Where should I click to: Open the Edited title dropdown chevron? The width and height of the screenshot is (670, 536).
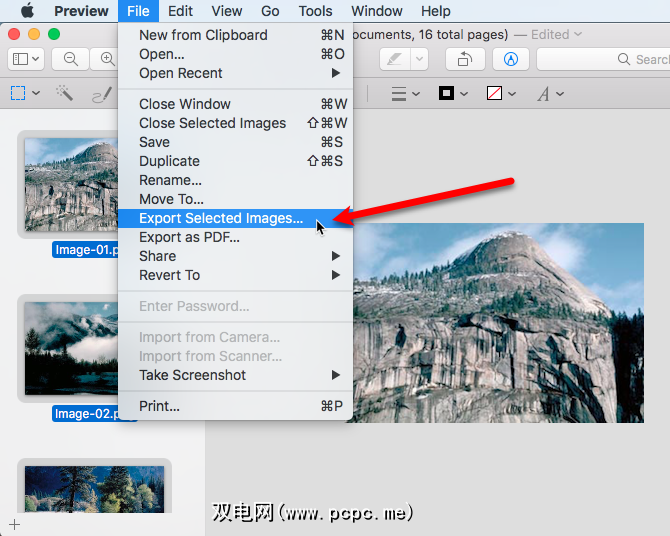click(x=578, y=34)
